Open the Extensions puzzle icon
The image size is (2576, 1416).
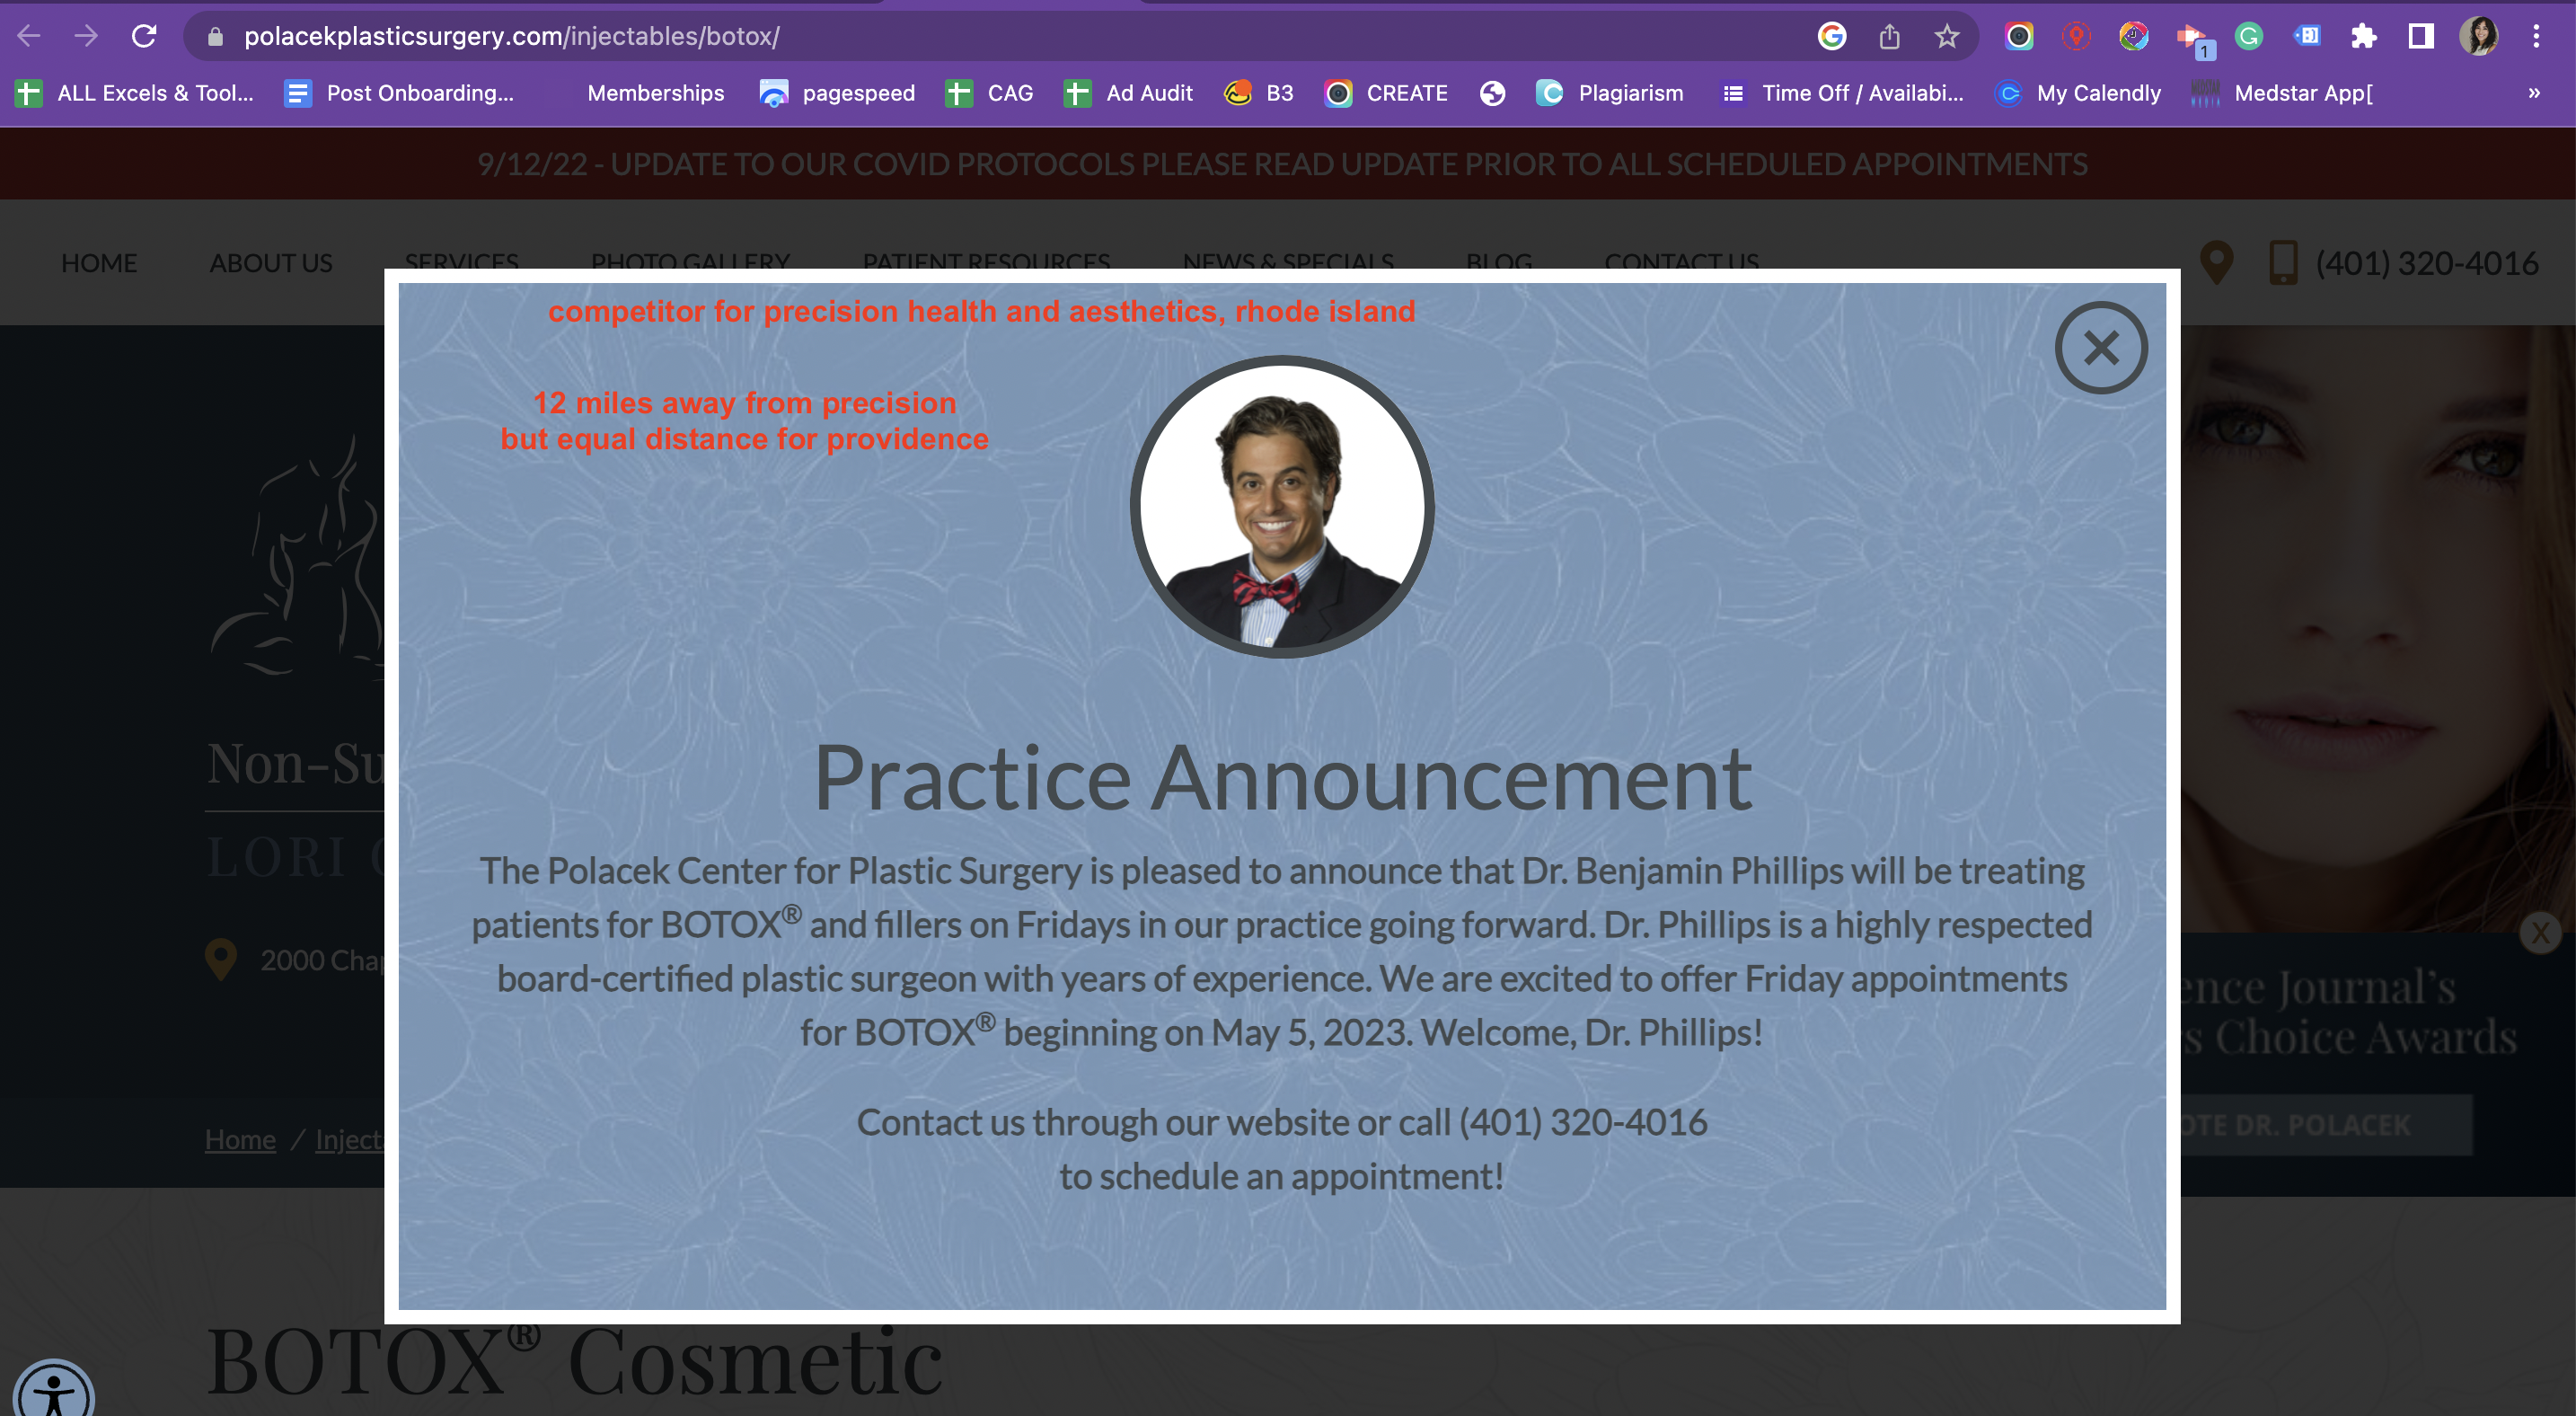2364,37
